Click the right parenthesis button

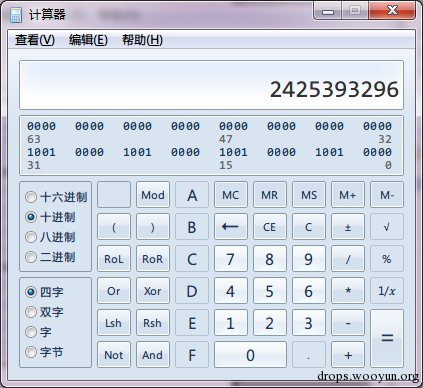(x=153, y=227)
